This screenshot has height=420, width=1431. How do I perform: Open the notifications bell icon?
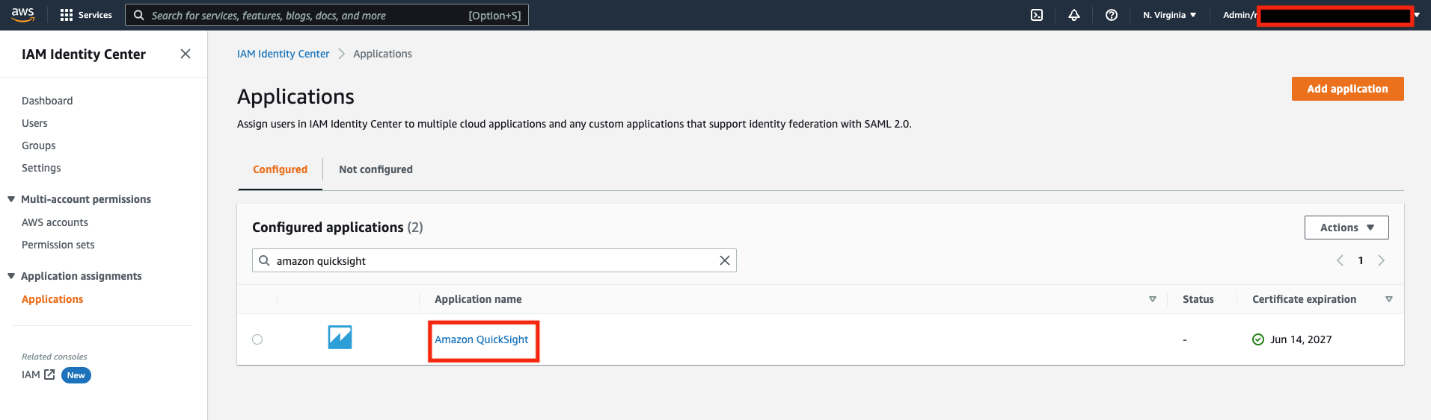(x=1074, y=15)
